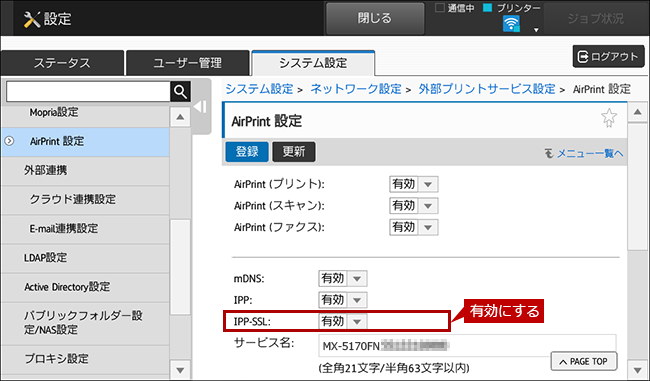Go to システム設定 breadcrumb link
This screenshot has height=381, width=650.
click(259, 89)
